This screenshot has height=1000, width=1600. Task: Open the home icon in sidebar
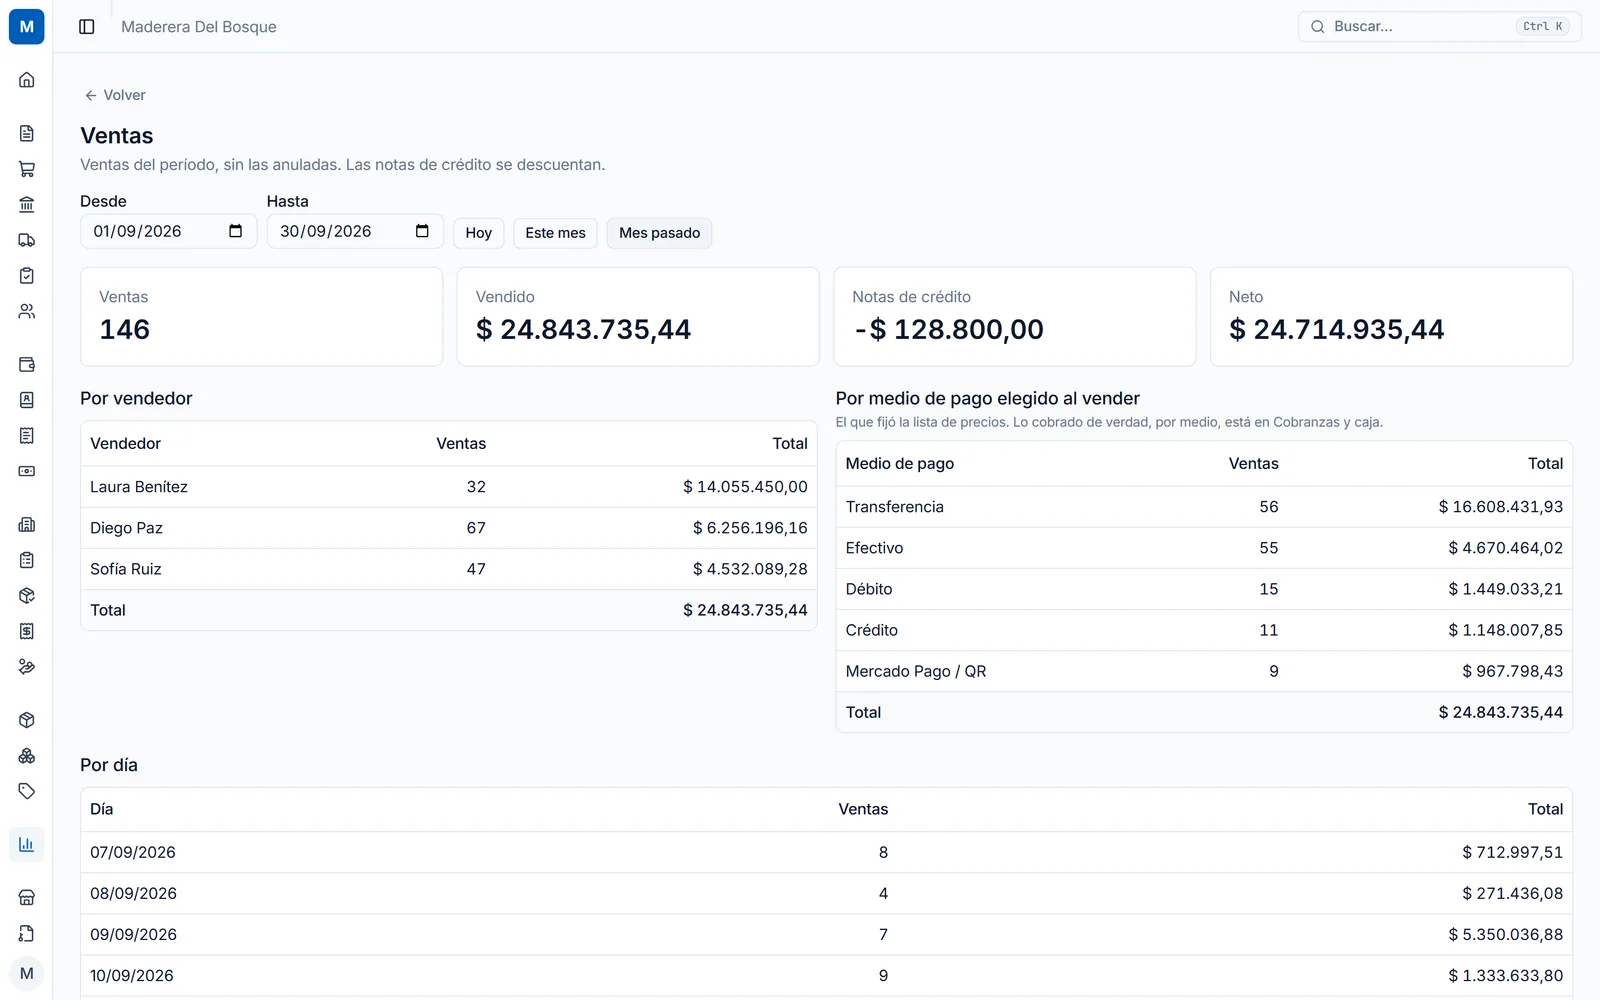point(27,80)
